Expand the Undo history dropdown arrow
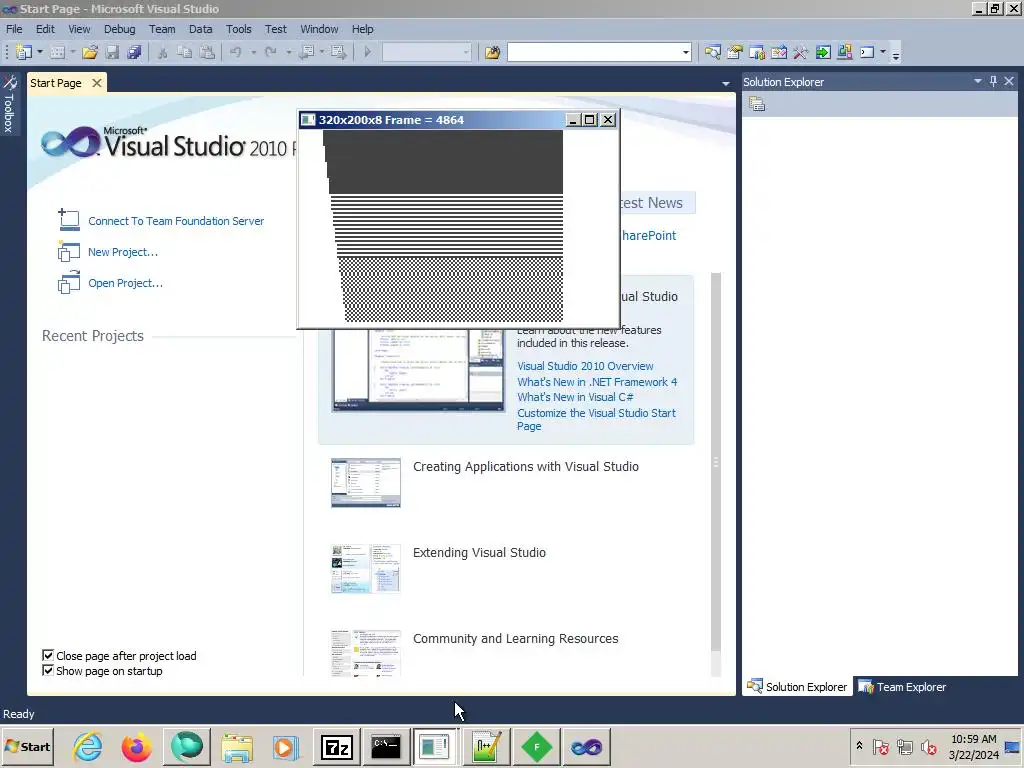1024x768 pixels. pyautogui.click(x=253, y=52)
